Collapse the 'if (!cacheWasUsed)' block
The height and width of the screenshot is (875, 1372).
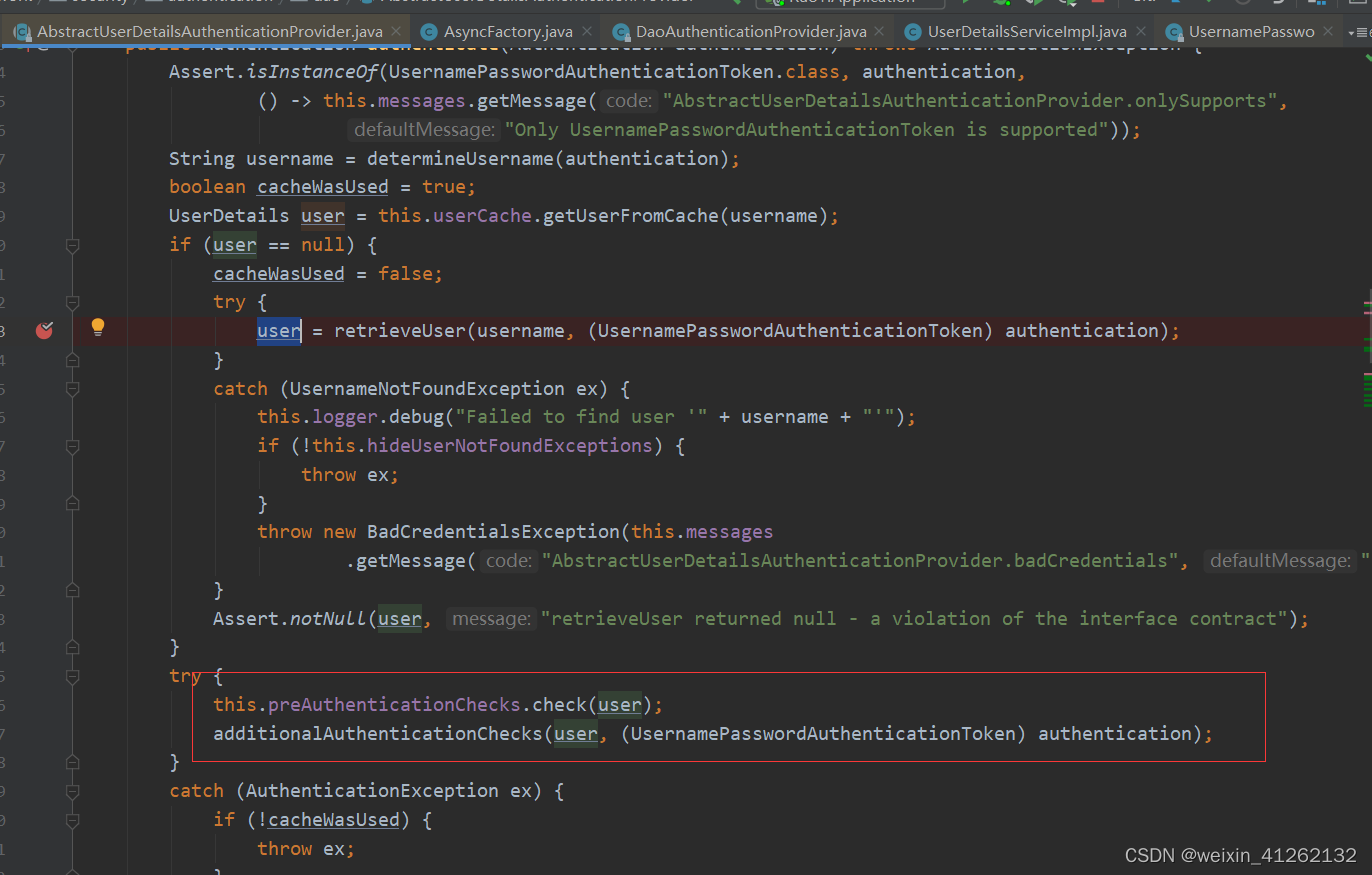click(x=72, y=820)
